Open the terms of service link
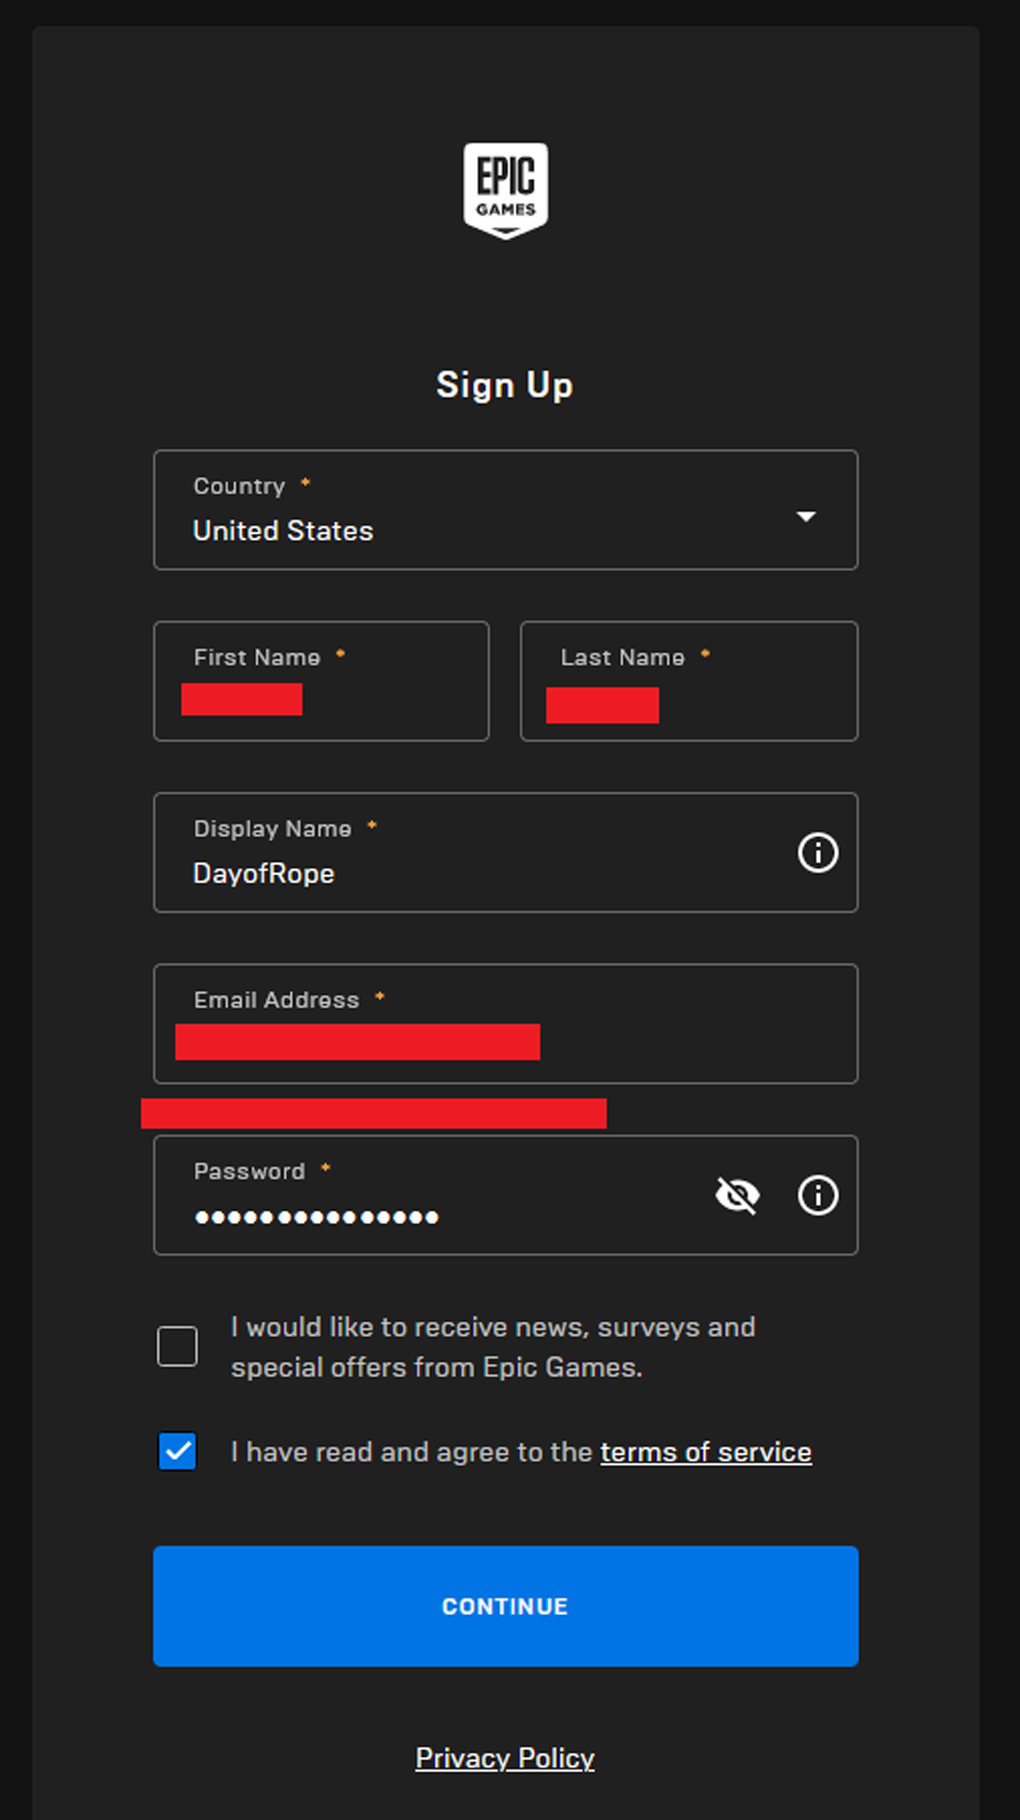 (x=706, y=1452)
